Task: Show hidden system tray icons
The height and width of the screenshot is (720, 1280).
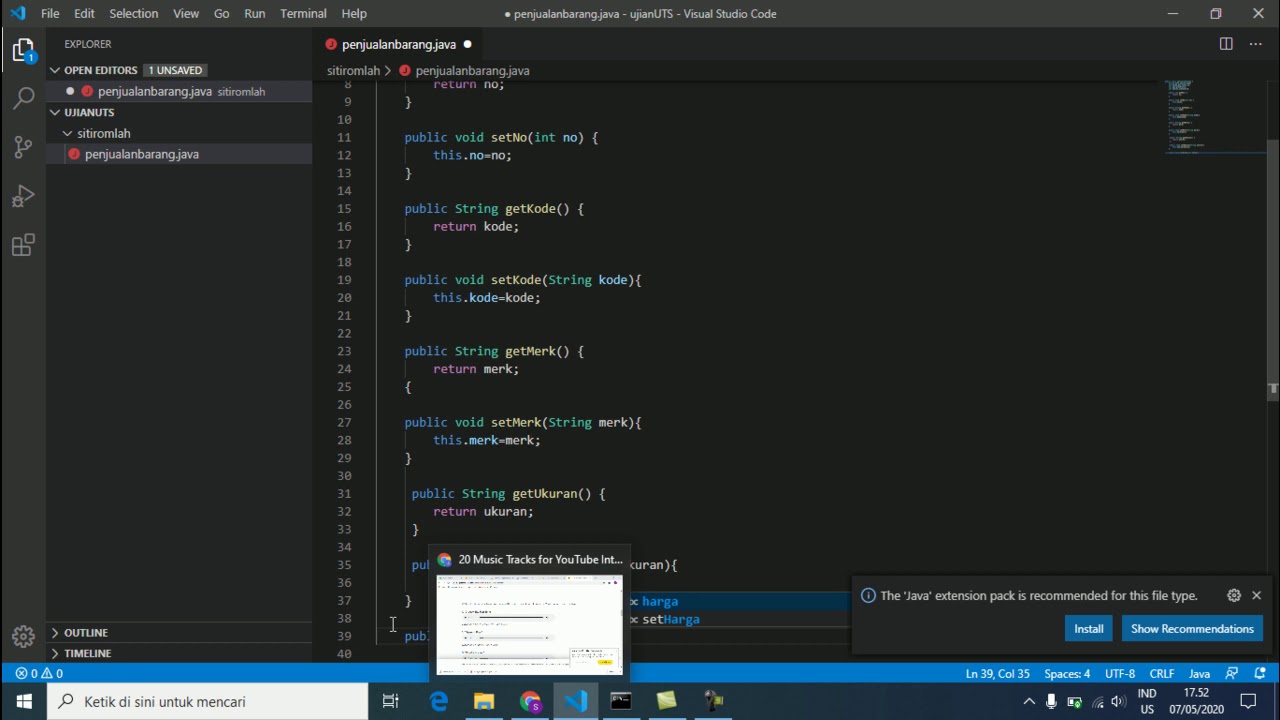Action: pos(1028,702)
